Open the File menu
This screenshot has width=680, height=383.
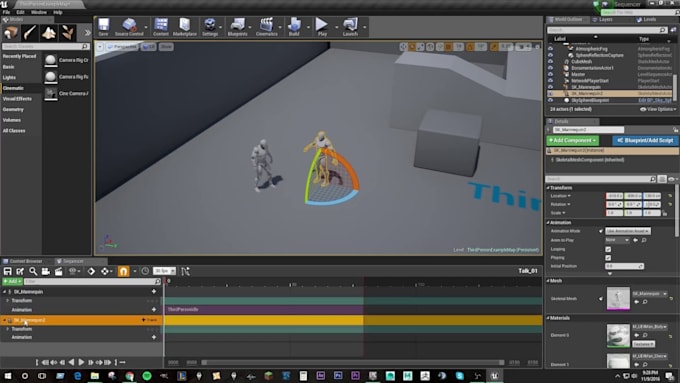7,12
